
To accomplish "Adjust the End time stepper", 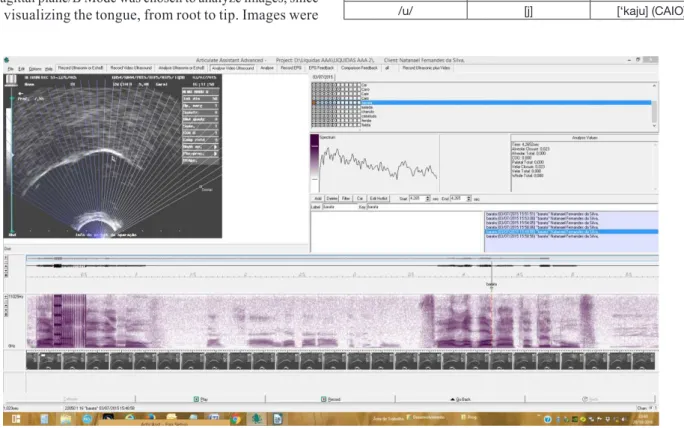I will [x=469, y=199].
